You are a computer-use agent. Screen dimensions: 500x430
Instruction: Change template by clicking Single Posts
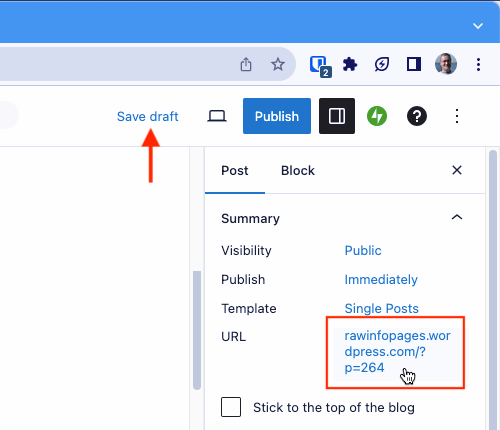pyautogui.click(x=381, y=308)
